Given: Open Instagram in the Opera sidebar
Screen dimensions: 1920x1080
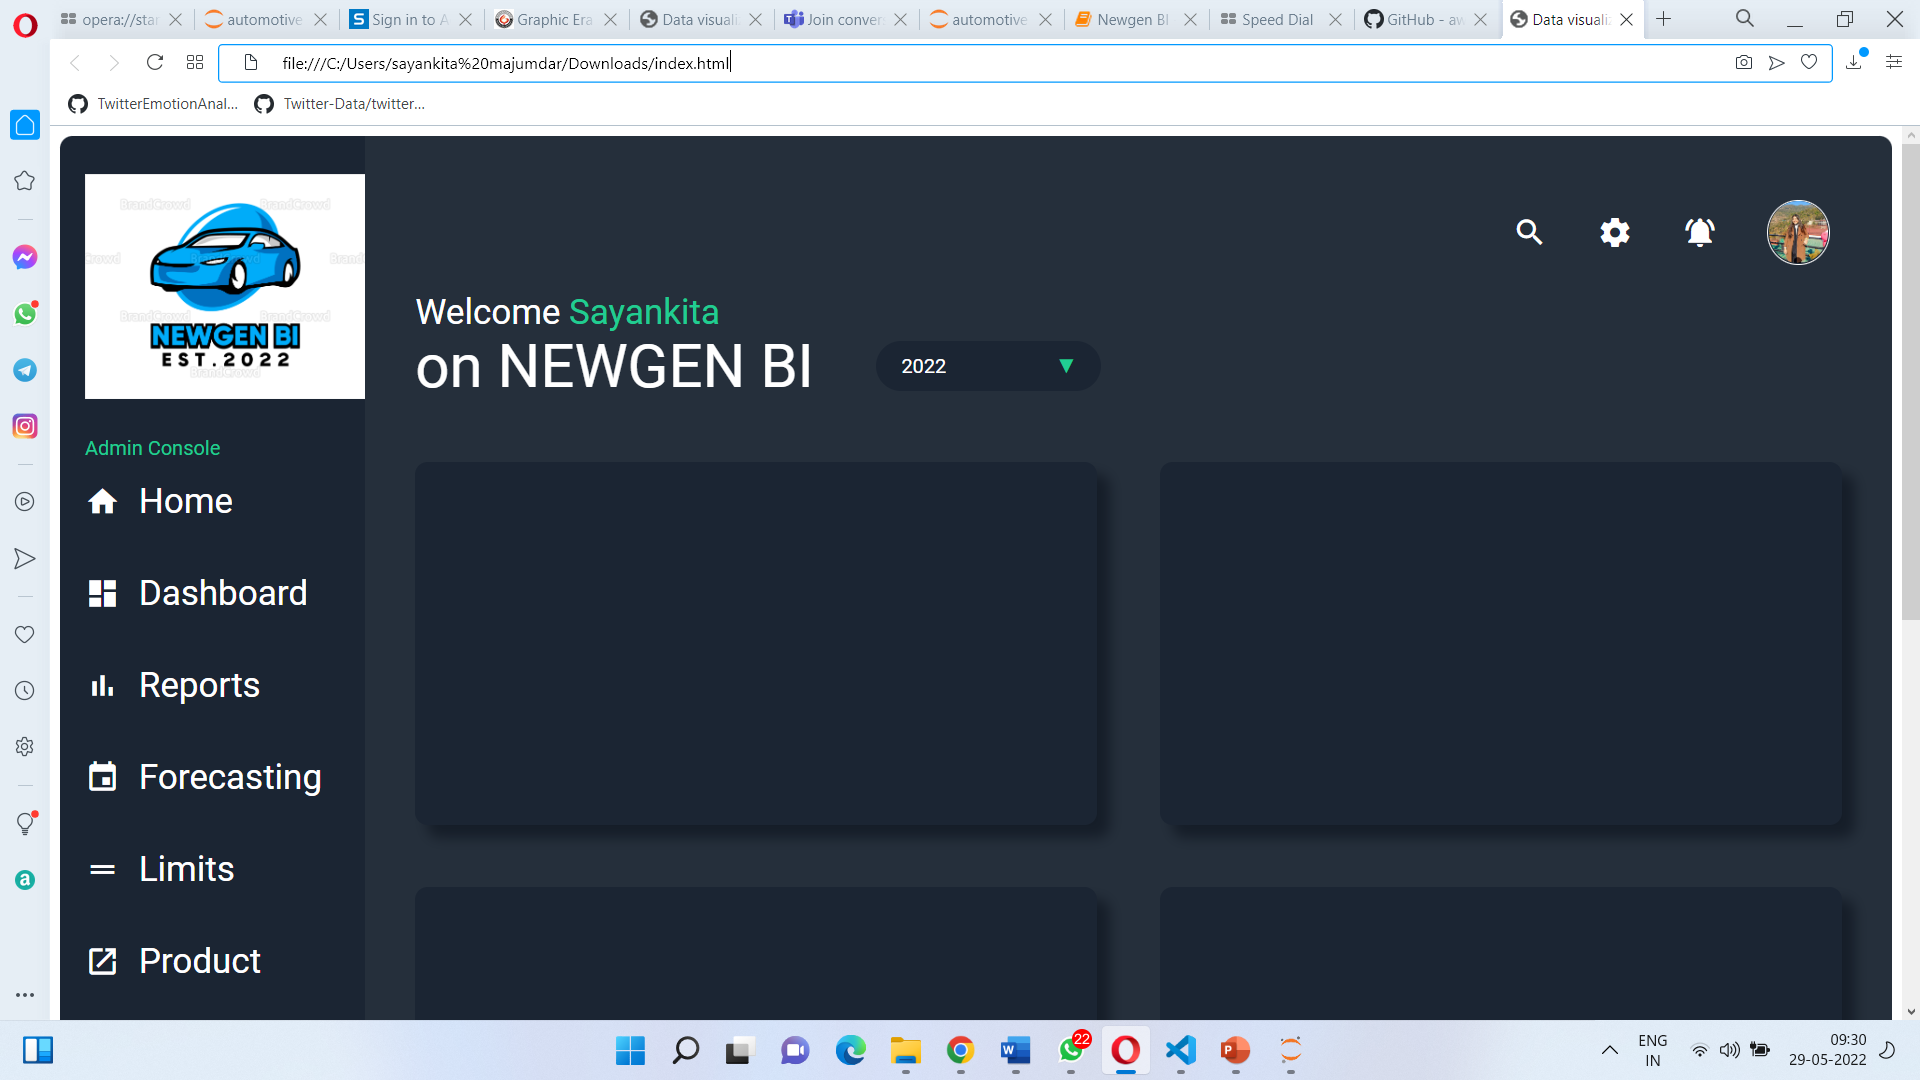Looking at the screenshot, I should (25, 426).
